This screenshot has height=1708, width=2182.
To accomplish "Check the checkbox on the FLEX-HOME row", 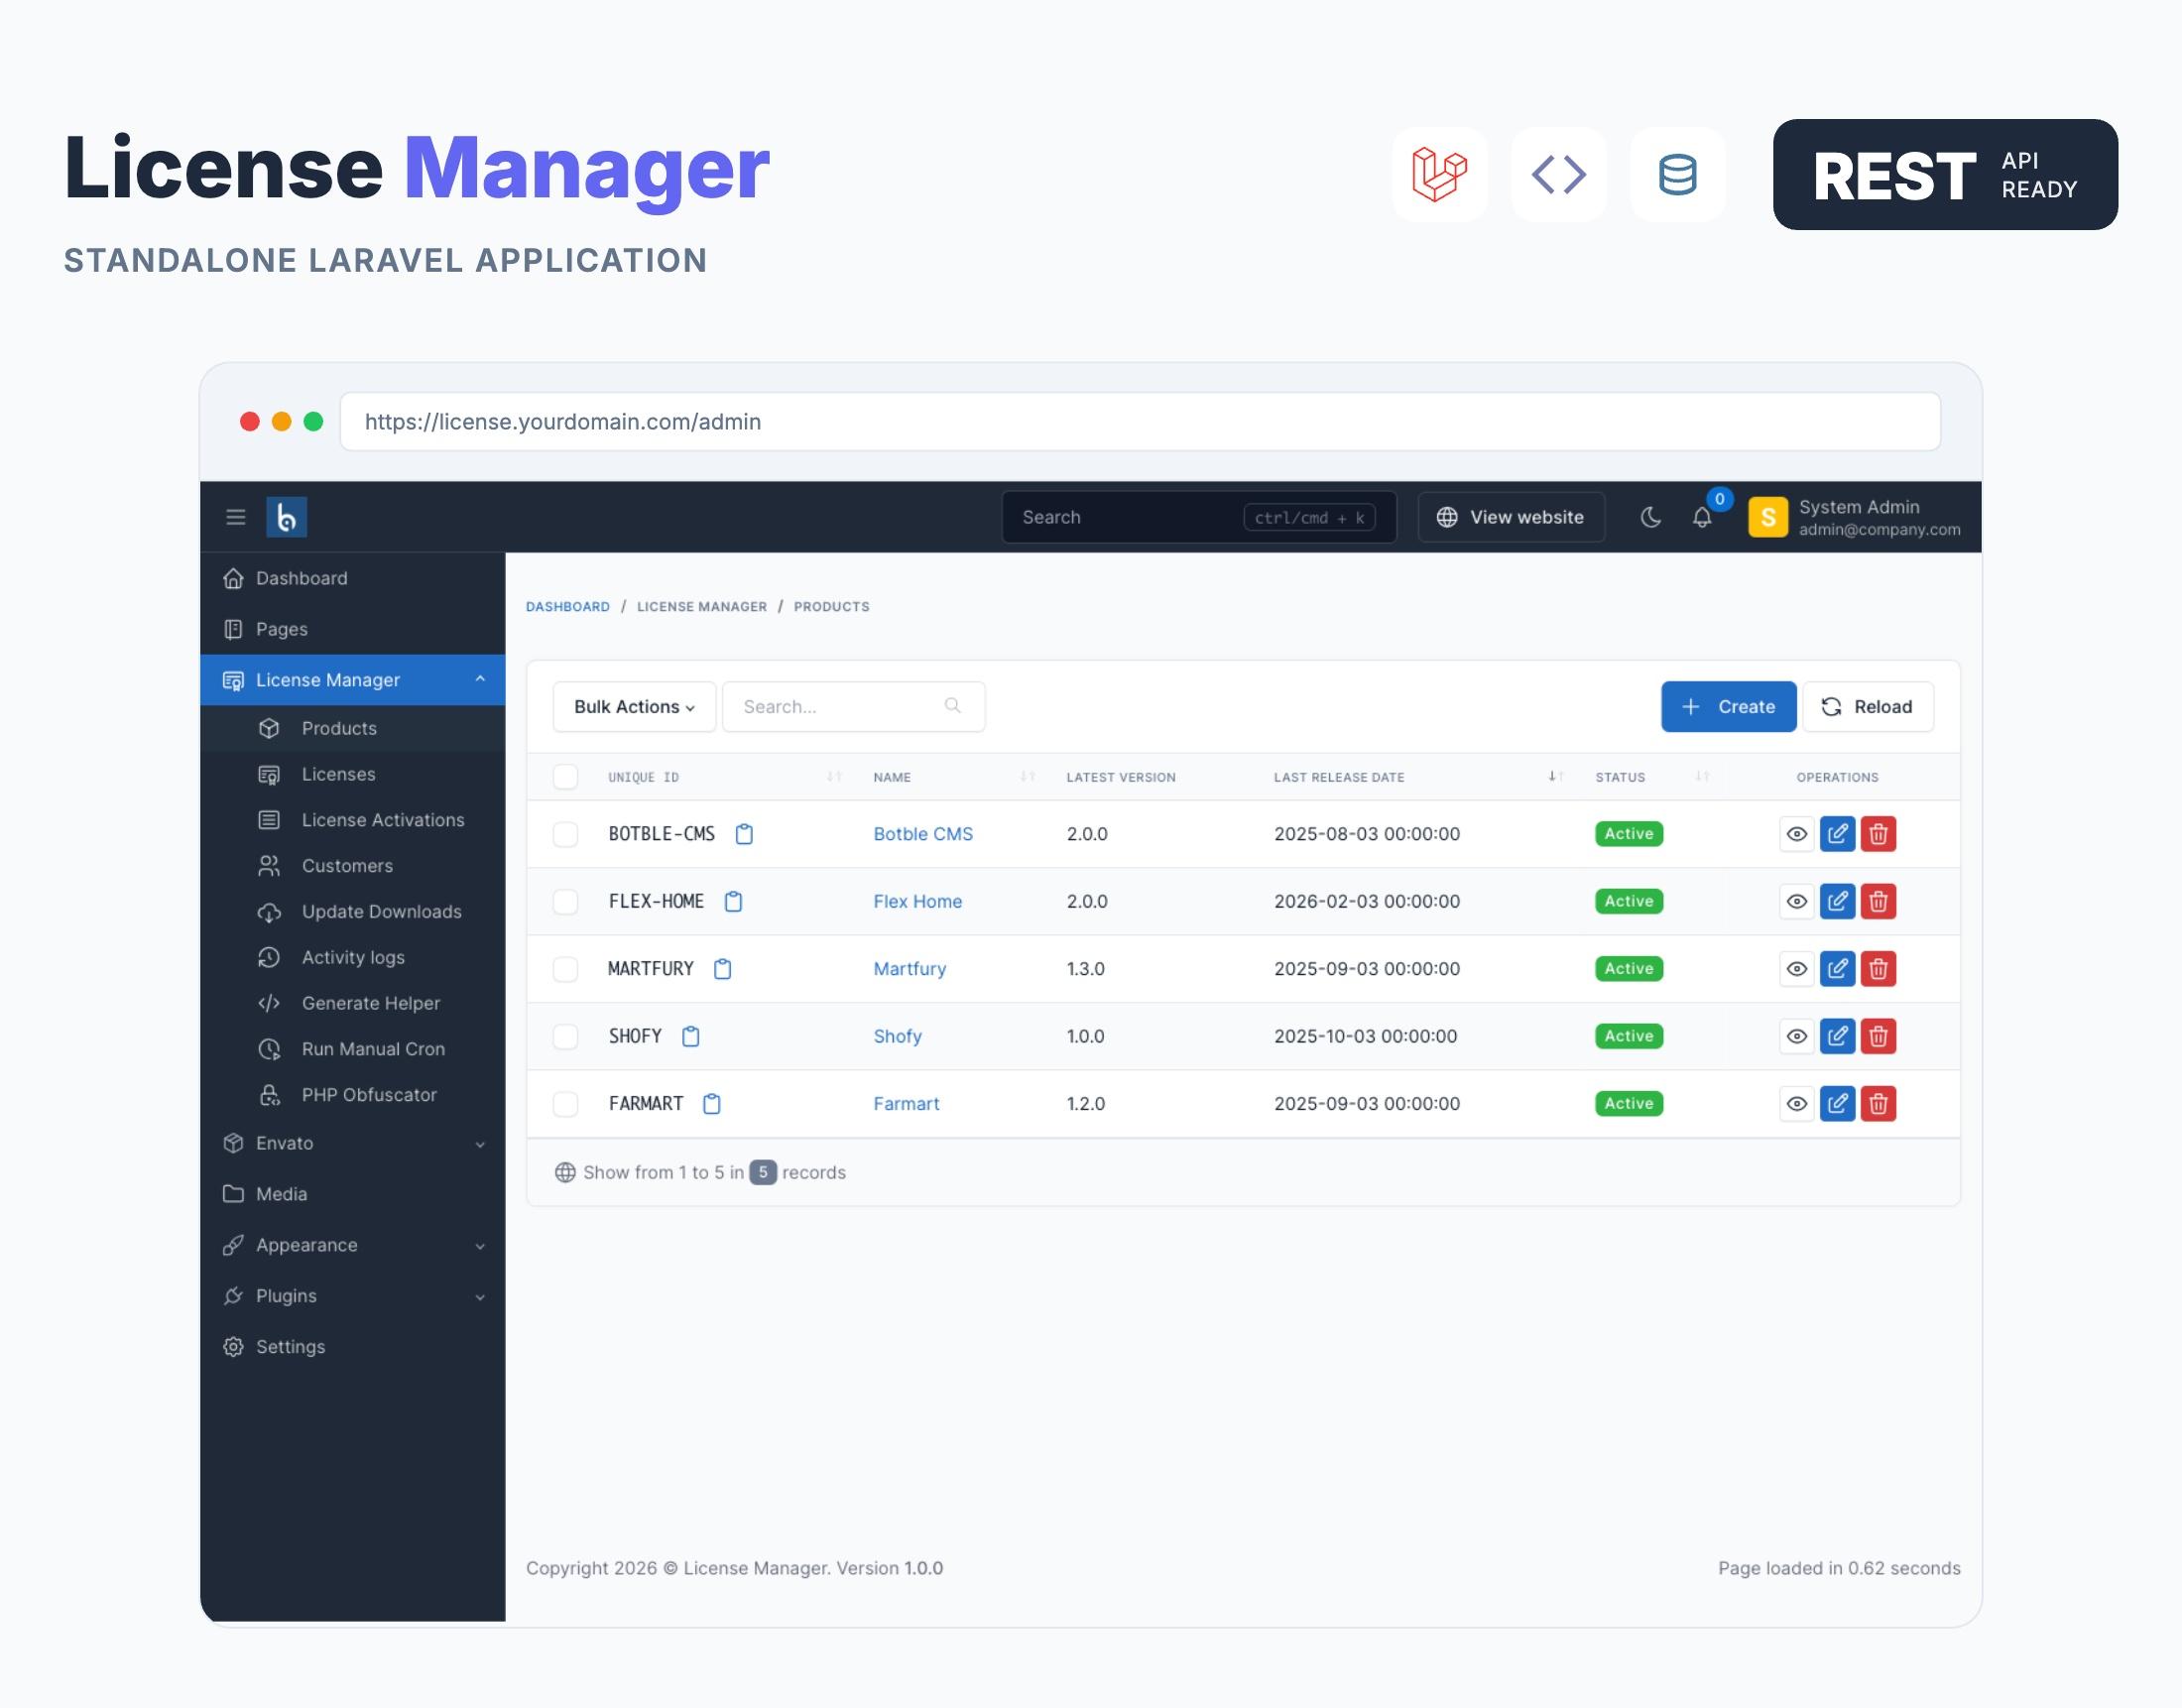I will pyautogui.click(x=565, y=901).
